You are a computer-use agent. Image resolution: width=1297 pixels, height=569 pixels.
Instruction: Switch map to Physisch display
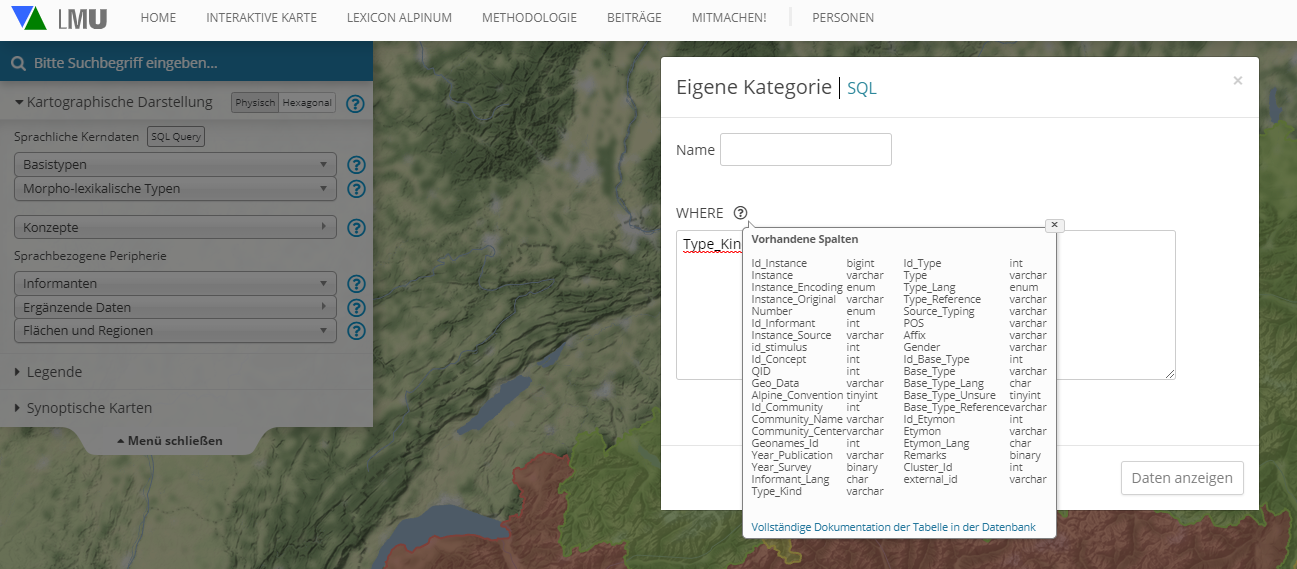255,103
